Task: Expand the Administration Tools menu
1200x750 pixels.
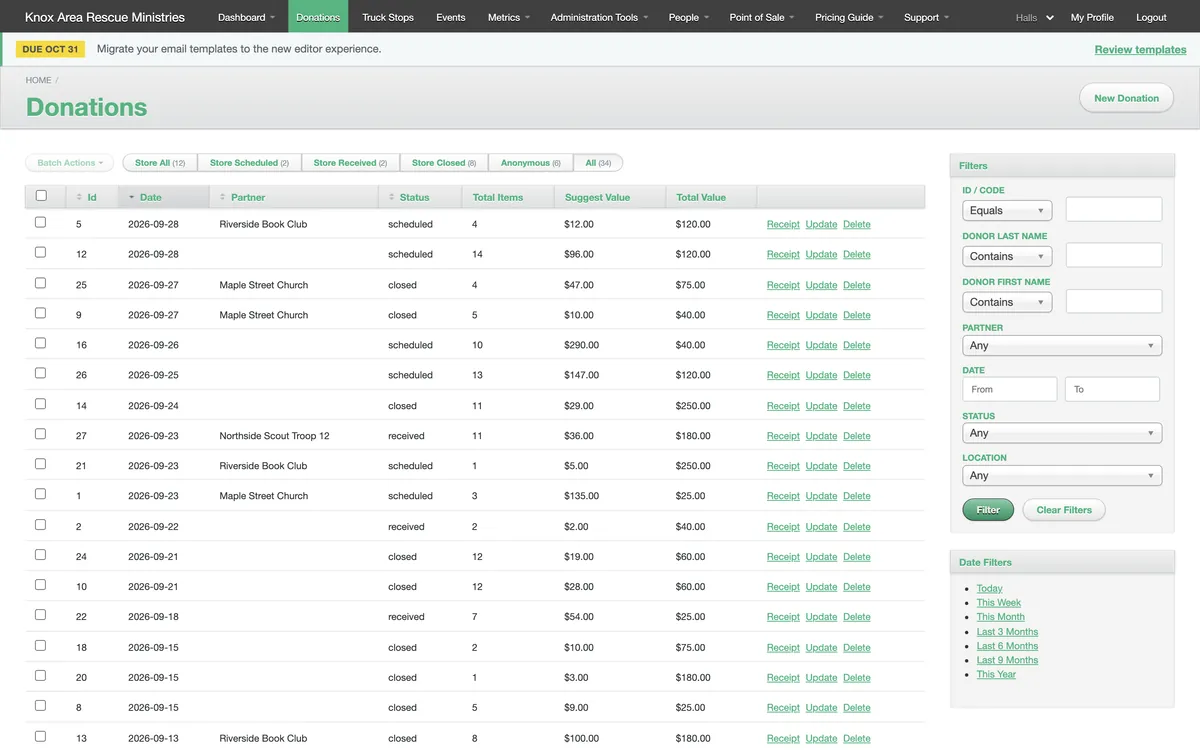Action: pyautogui.click(x=599, y=17)
